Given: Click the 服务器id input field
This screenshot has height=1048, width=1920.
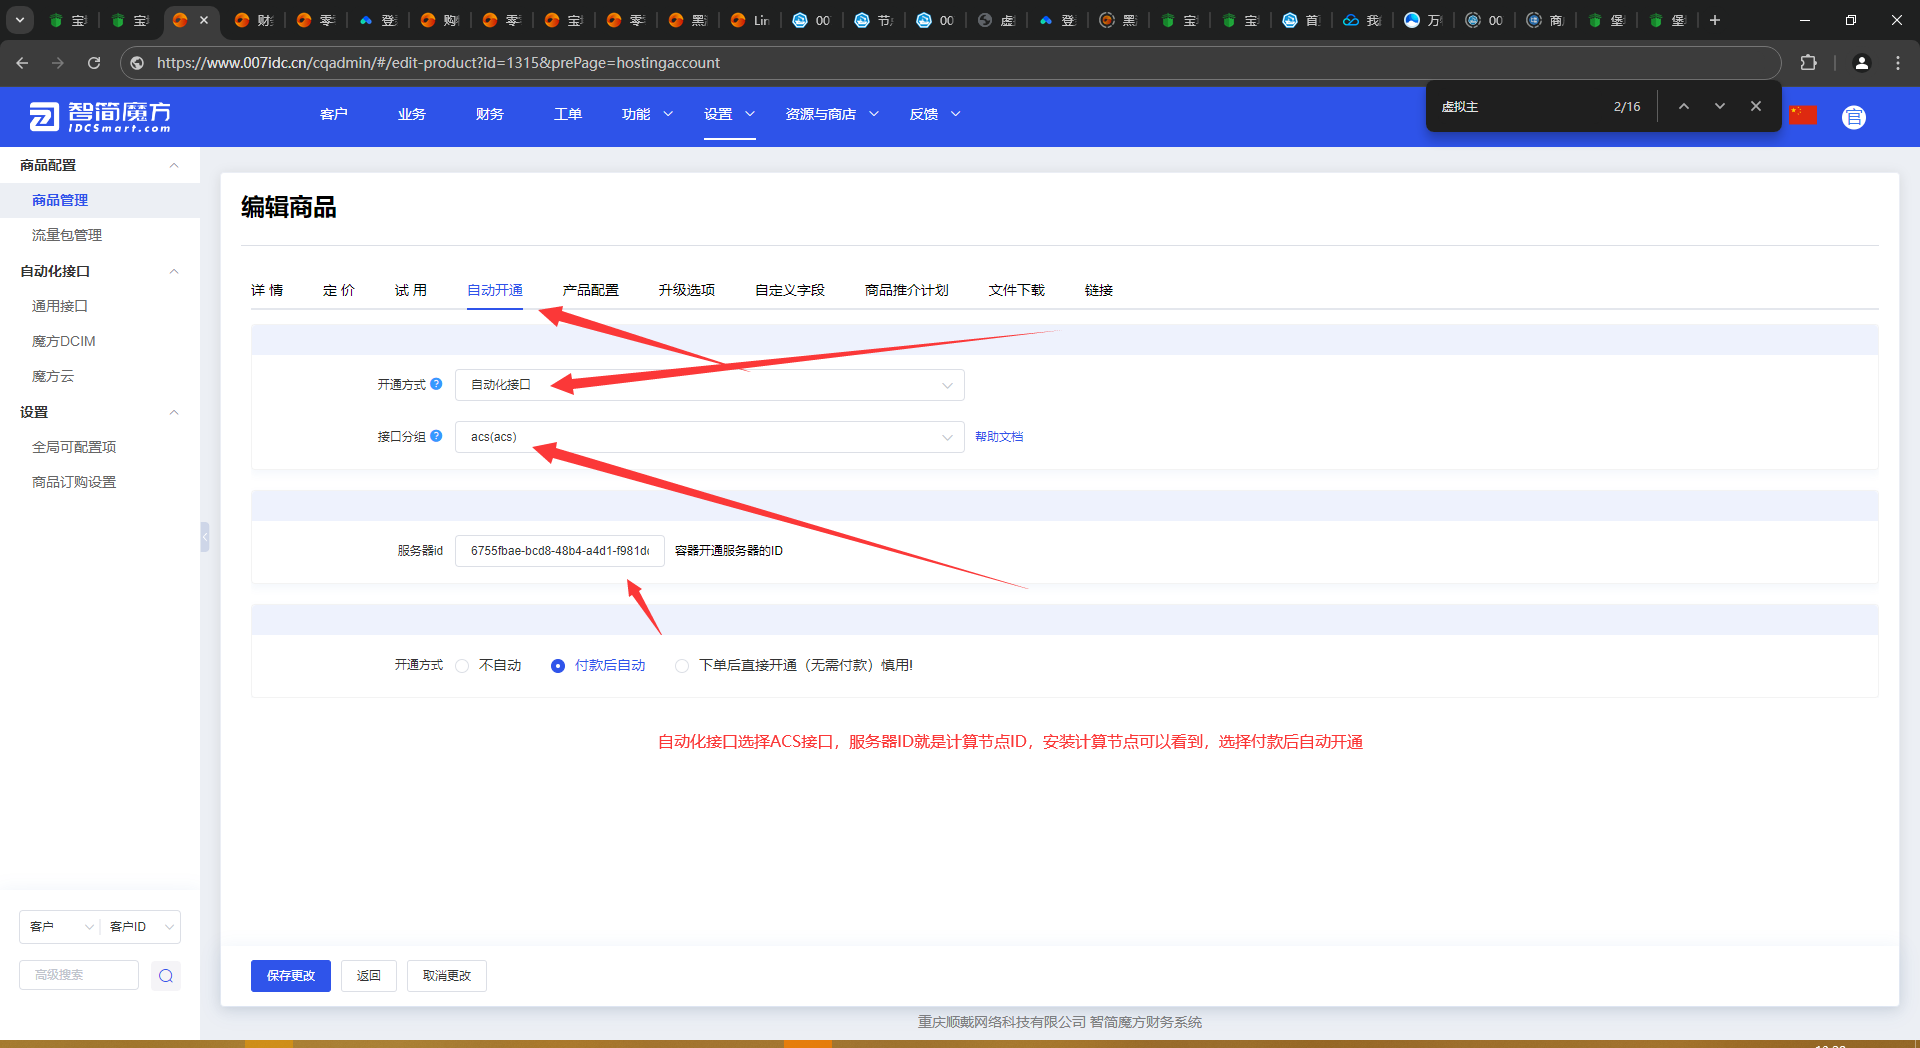Looking at the screenshot, I should point(560,551).
